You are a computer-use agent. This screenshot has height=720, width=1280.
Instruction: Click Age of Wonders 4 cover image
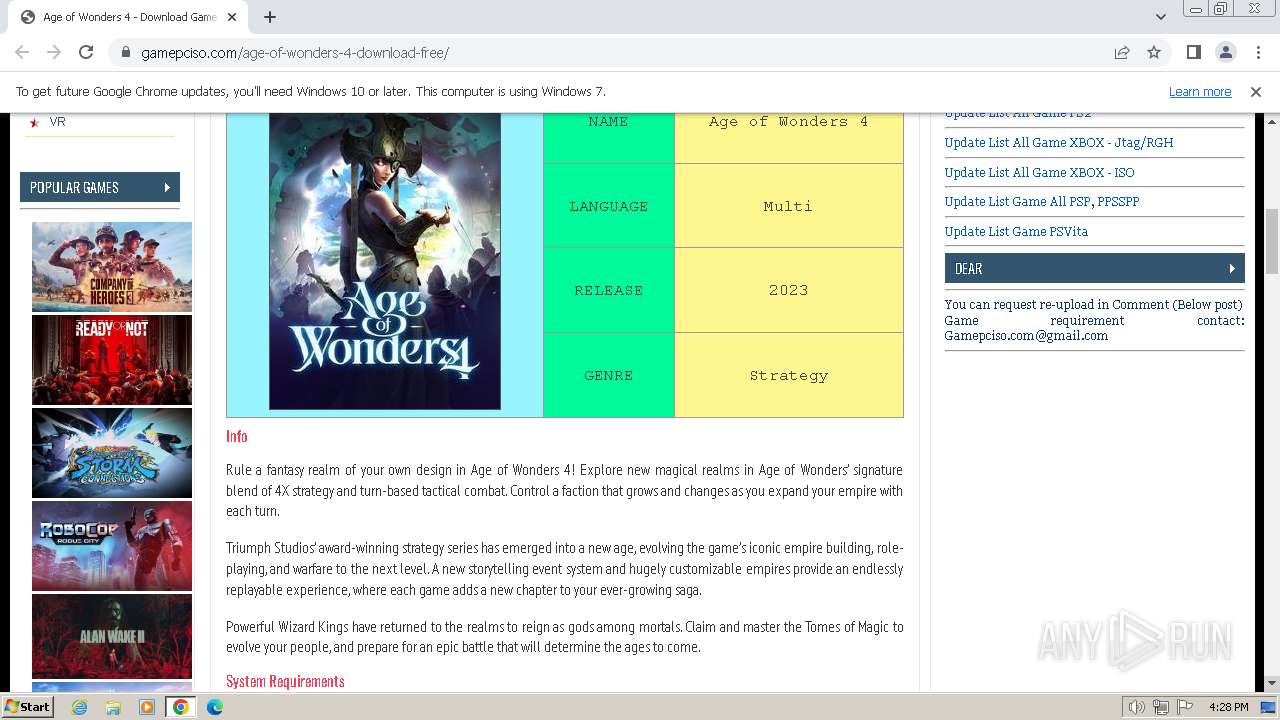[385, 262]
